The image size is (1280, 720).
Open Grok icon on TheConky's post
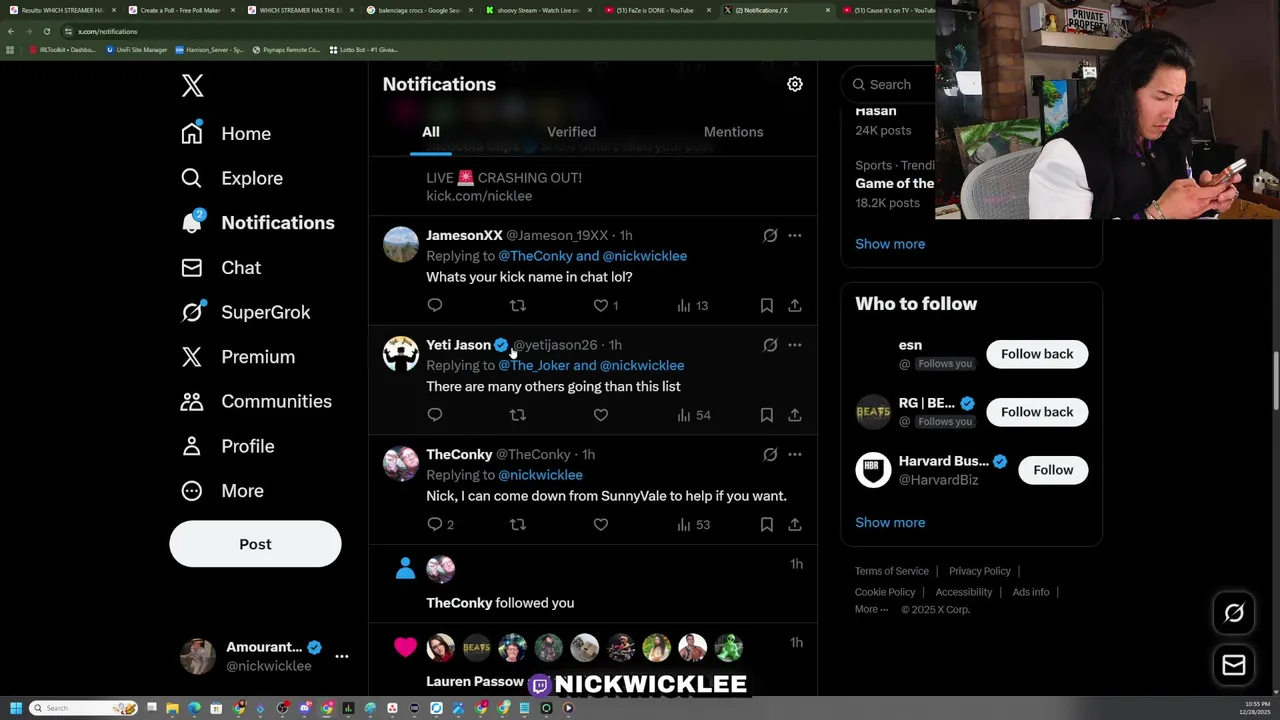coord(770,455)
